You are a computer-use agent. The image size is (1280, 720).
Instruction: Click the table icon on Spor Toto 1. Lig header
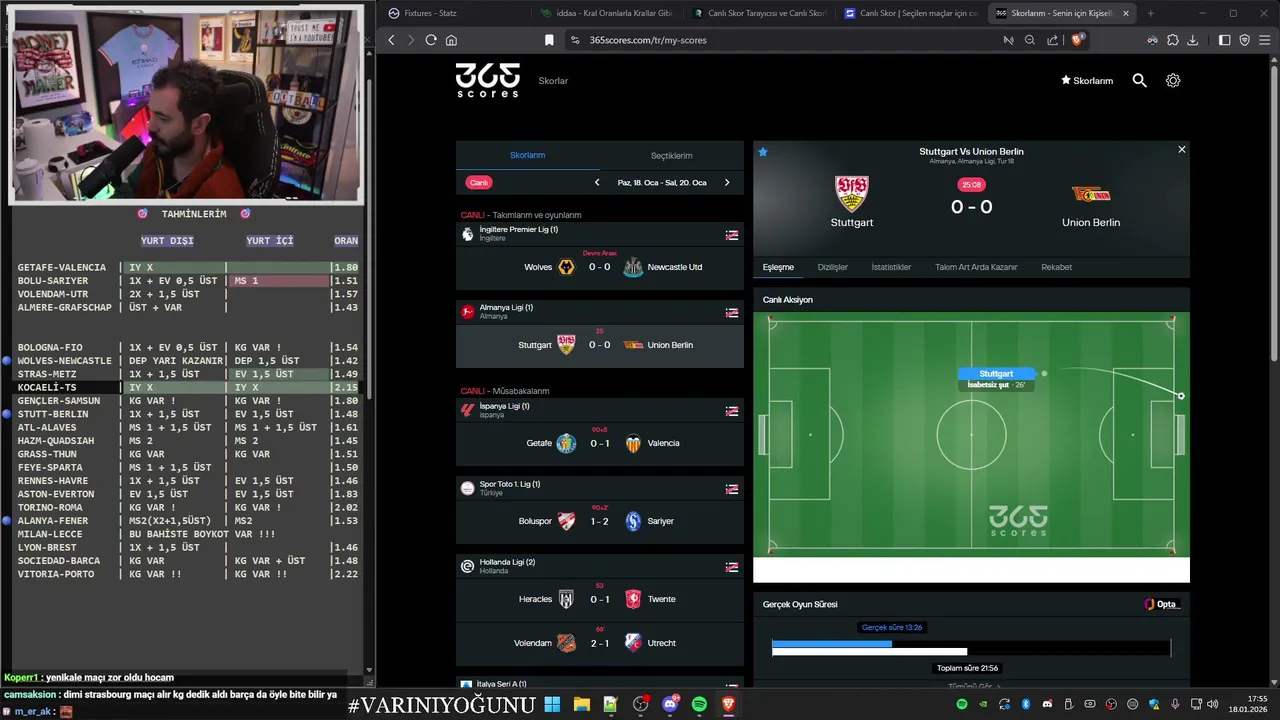(732, 488)
